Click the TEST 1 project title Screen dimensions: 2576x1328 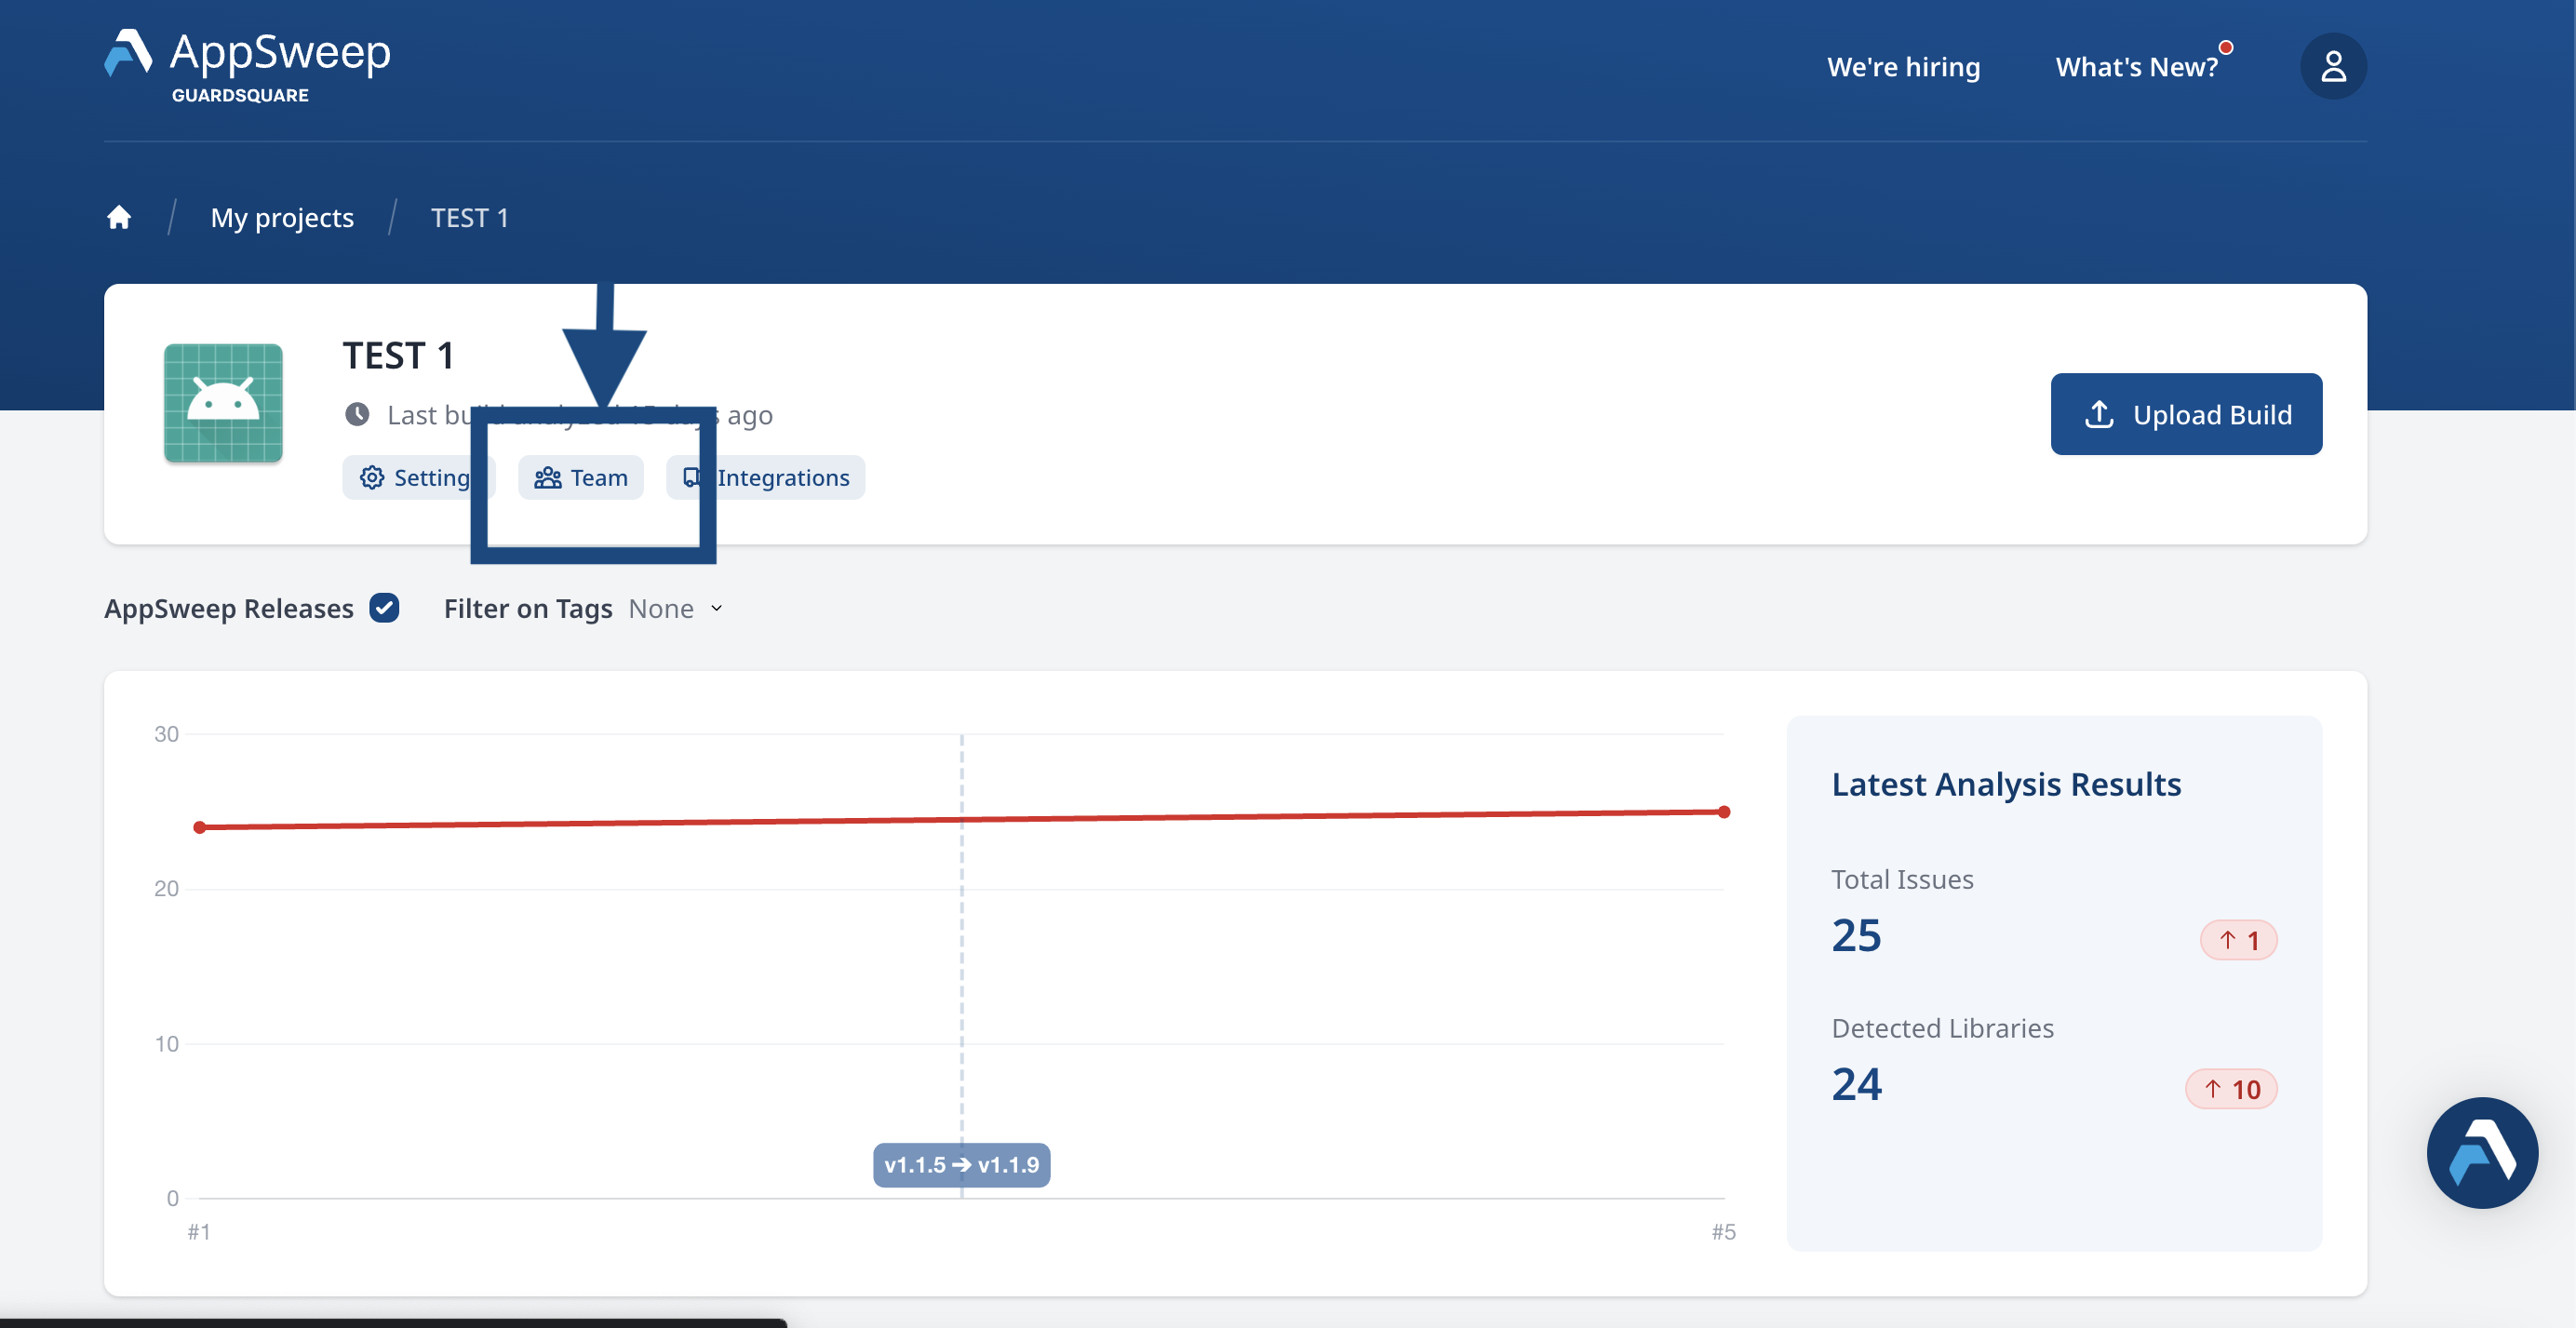[x=398, y=356]
